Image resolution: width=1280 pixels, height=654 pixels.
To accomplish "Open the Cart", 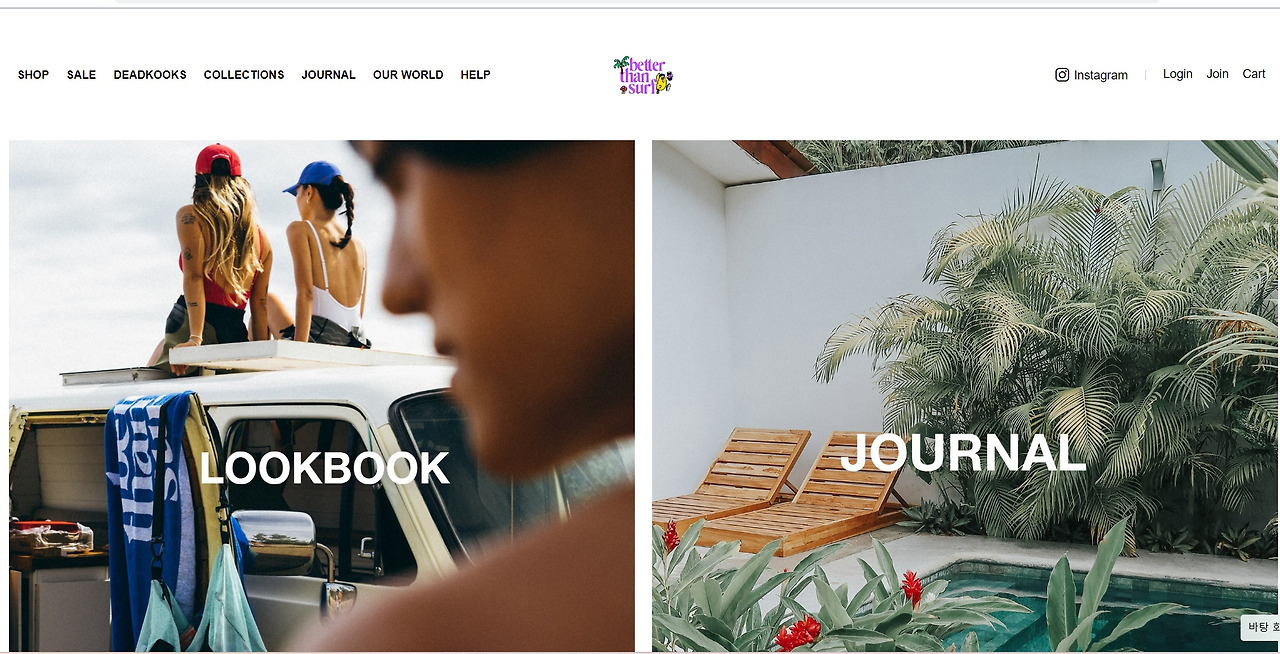I will 1254,74.
